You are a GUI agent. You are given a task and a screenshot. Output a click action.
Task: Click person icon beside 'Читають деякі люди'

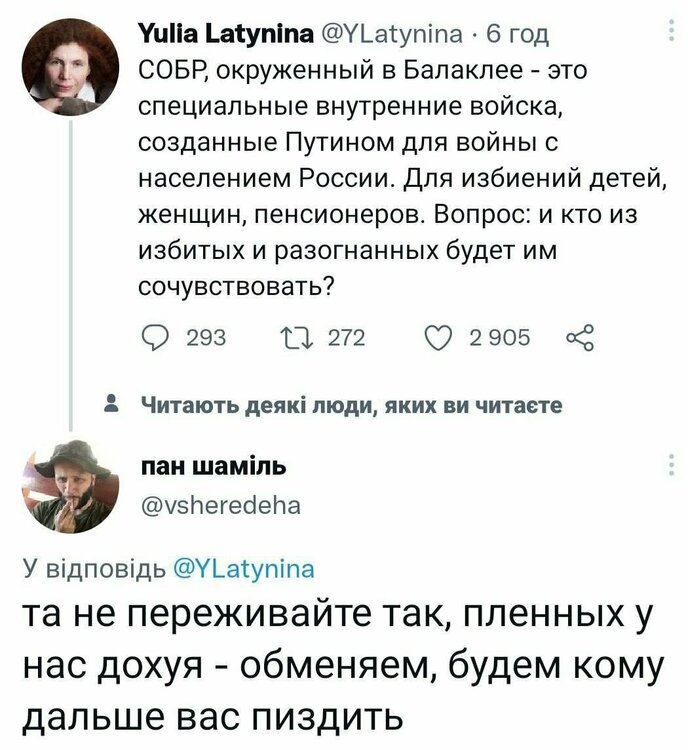(112, 405)
